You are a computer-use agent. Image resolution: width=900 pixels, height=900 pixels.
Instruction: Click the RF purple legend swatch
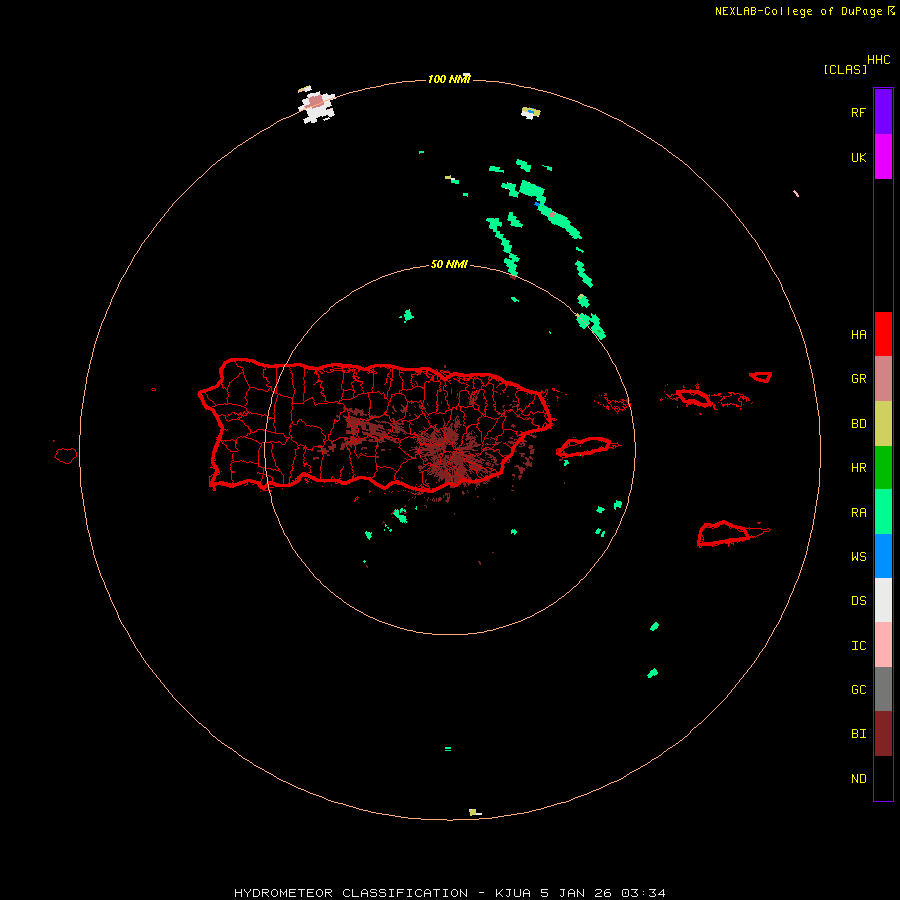pos(883,112)
